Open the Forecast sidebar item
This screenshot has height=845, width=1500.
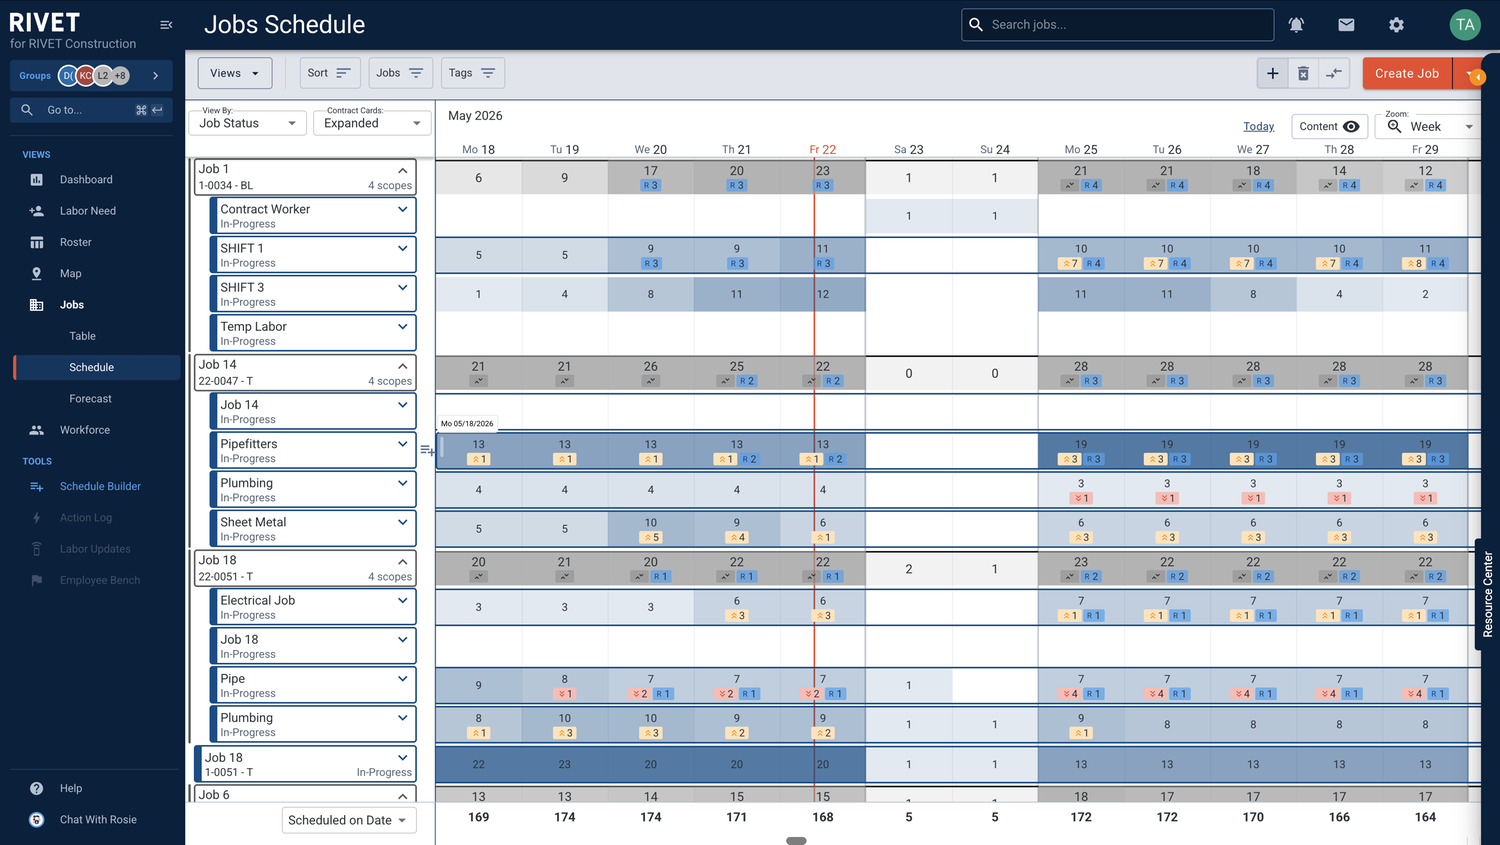pos(91,399)
